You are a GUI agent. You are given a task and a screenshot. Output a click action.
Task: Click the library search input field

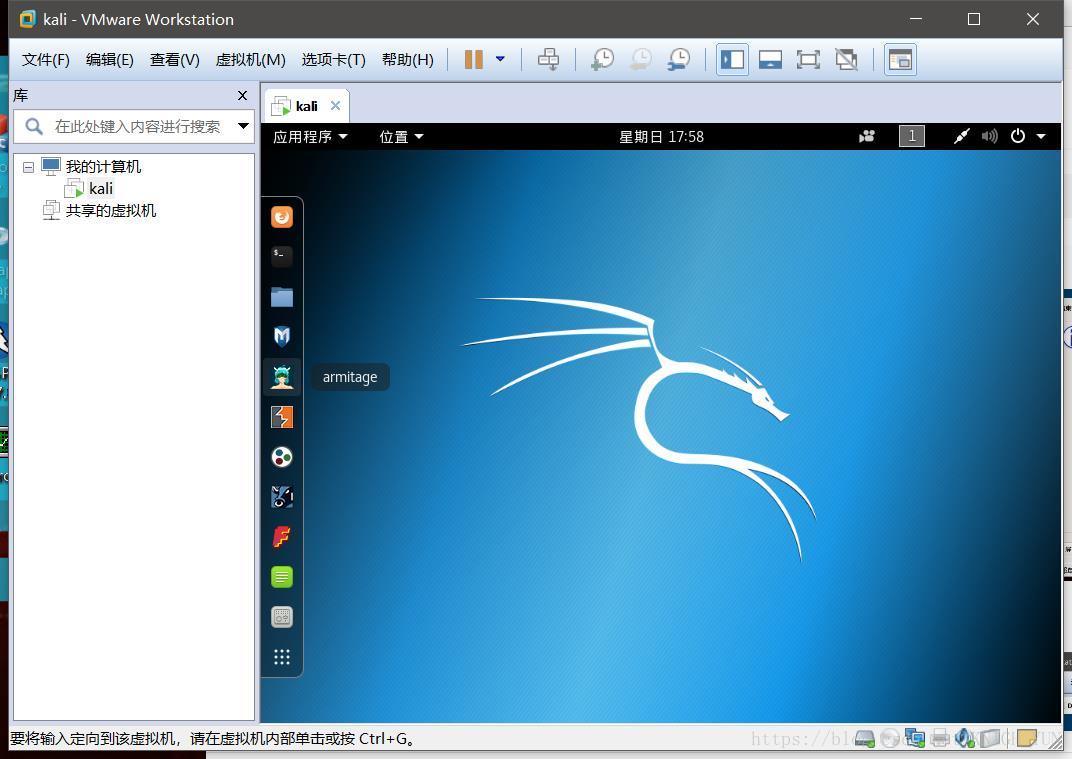137,126
